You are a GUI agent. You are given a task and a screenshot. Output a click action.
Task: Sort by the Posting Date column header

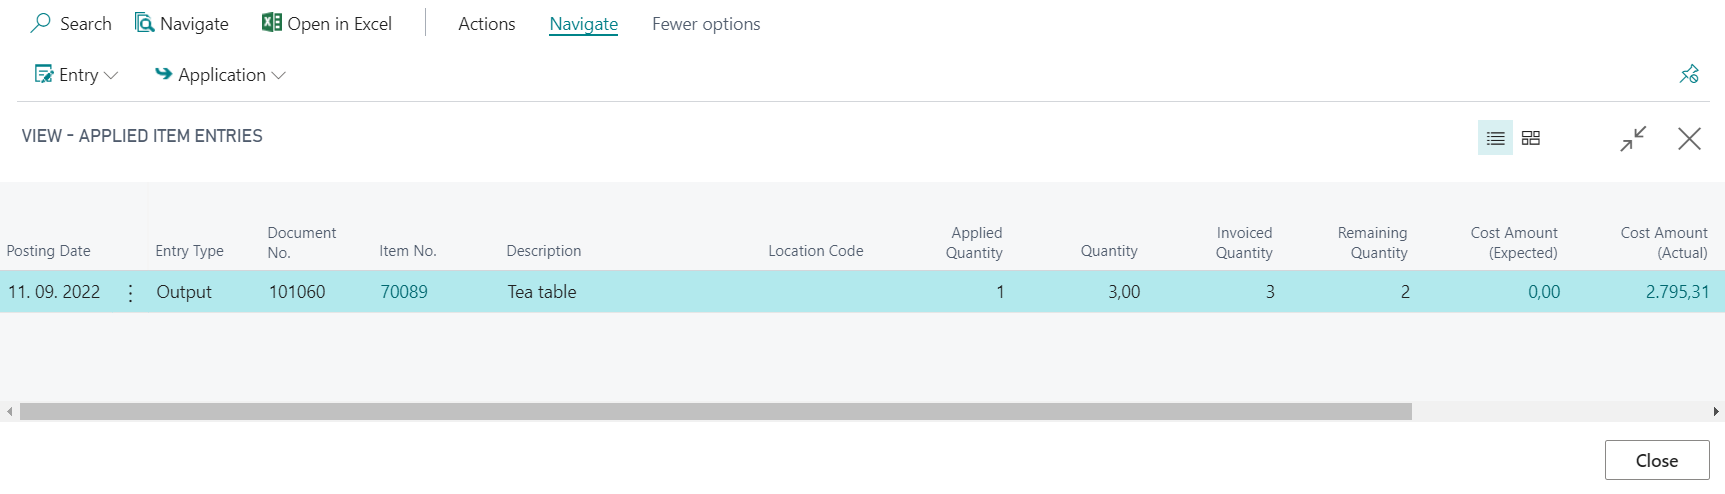tap(48, 251)
